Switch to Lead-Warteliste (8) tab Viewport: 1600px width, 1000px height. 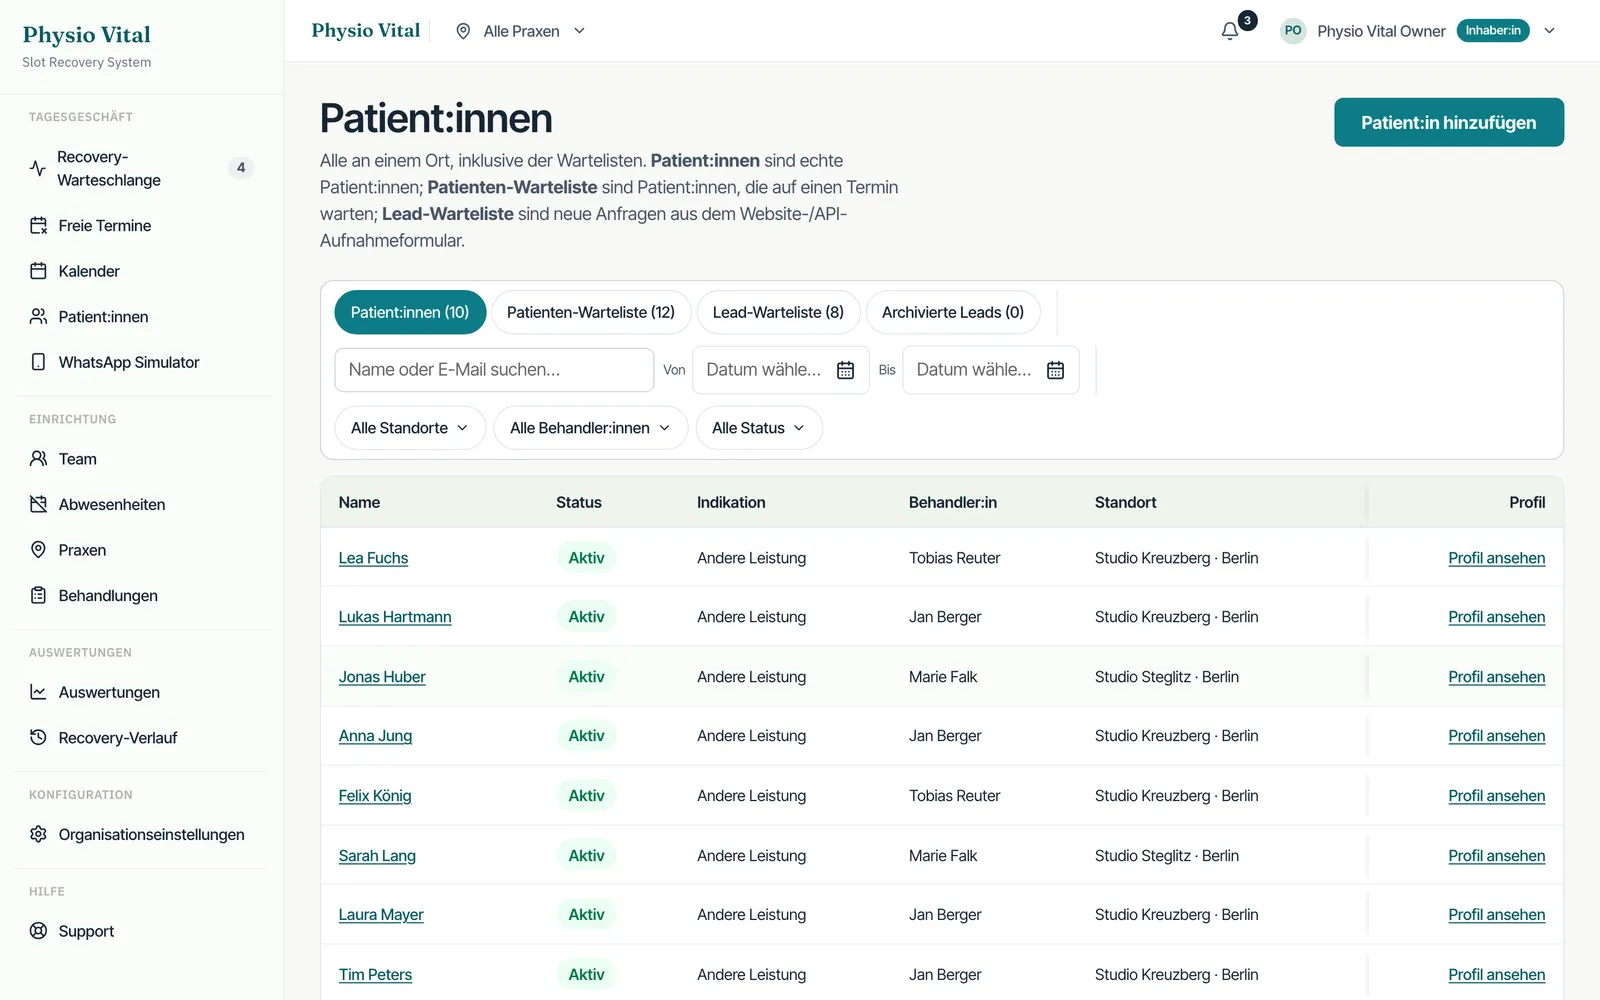778,312
